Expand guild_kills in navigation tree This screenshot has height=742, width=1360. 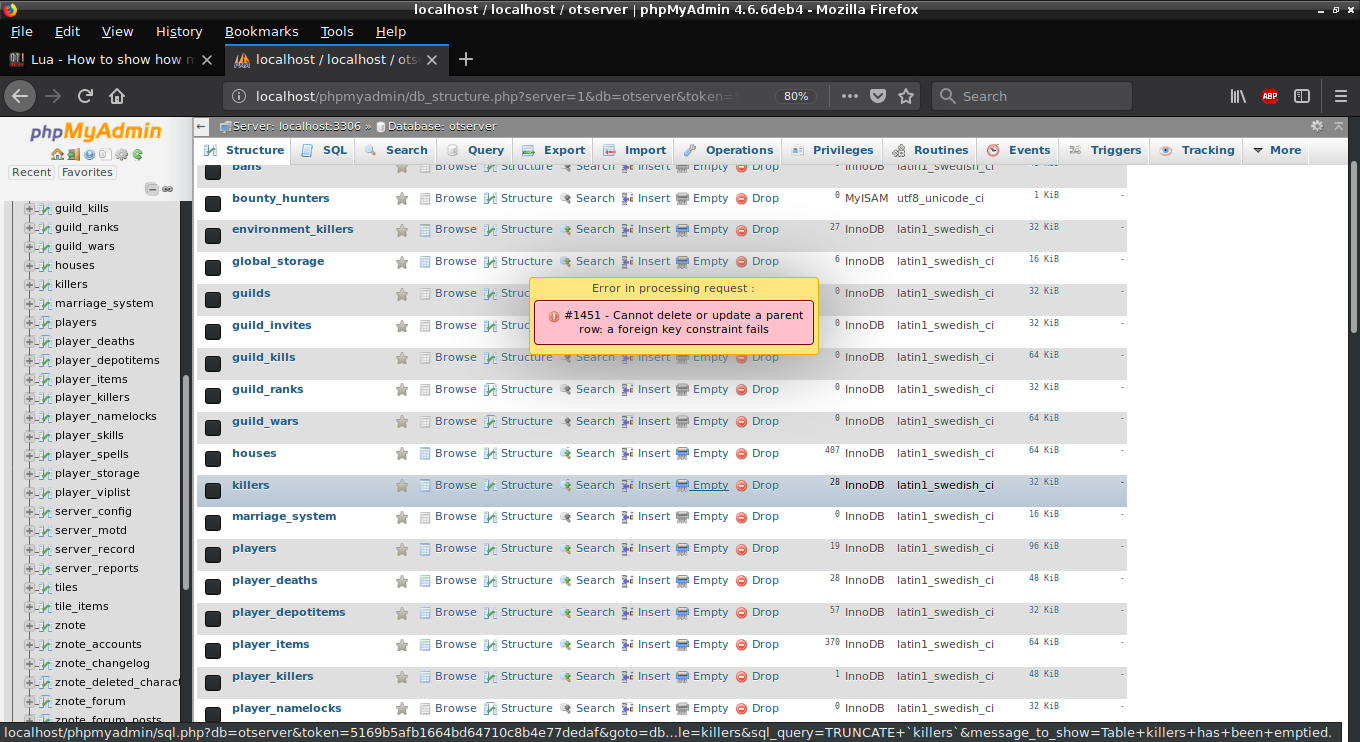tap(29, 208)
